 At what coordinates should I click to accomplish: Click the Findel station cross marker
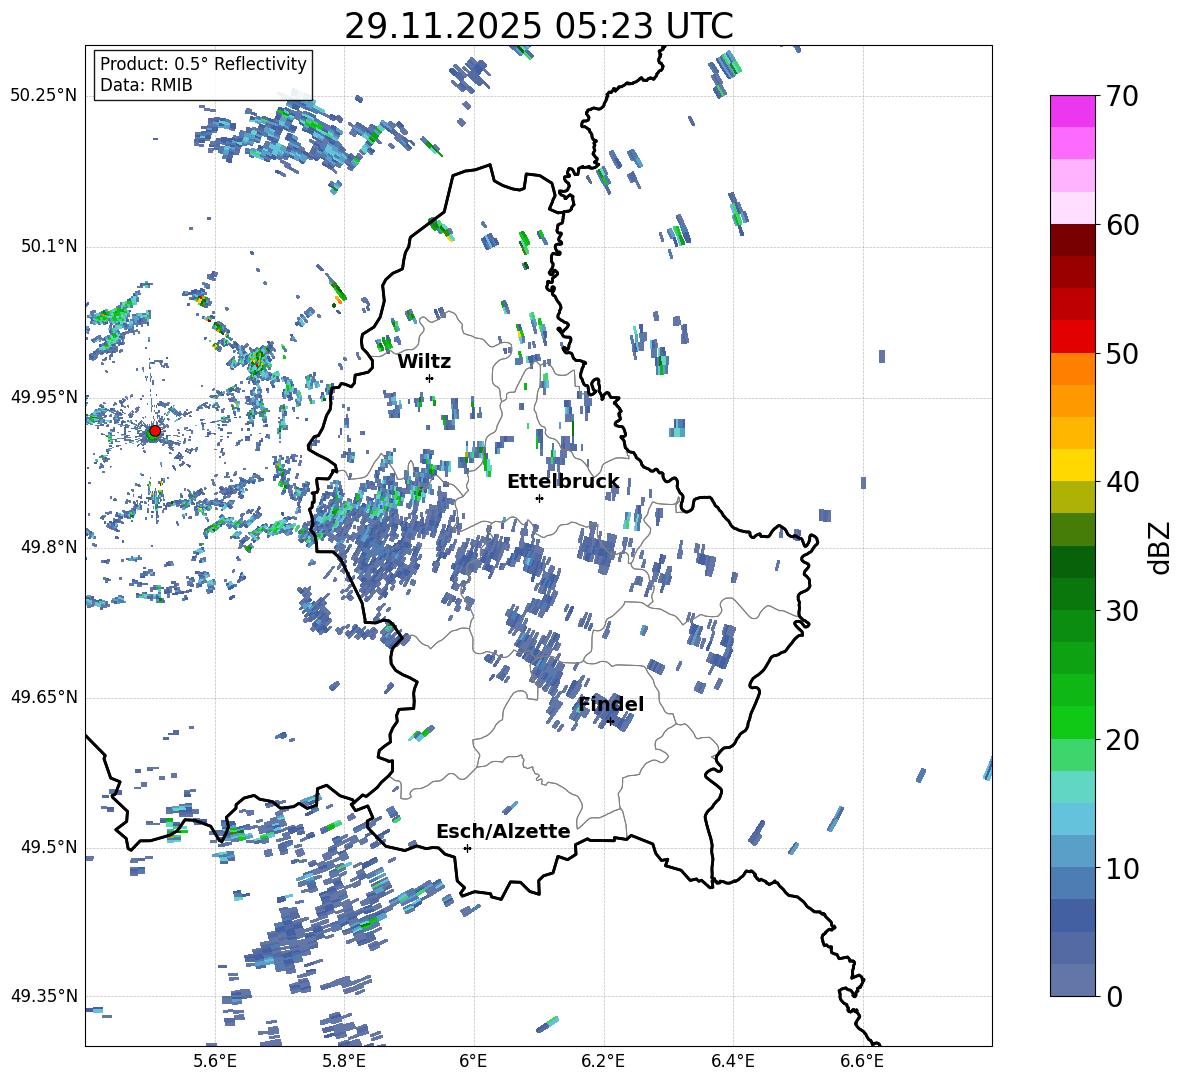tap(610, 721)
